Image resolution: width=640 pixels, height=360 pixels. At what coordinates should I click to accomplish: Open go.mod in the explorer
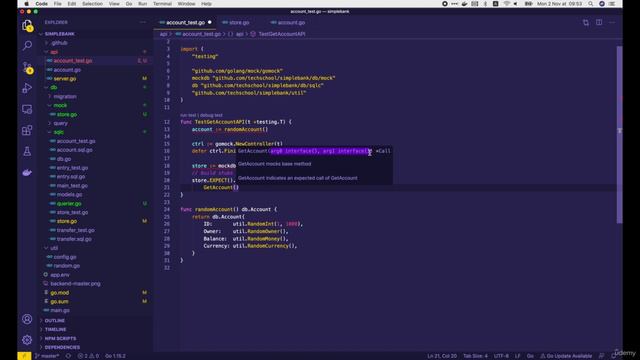(x=60, y=293)
